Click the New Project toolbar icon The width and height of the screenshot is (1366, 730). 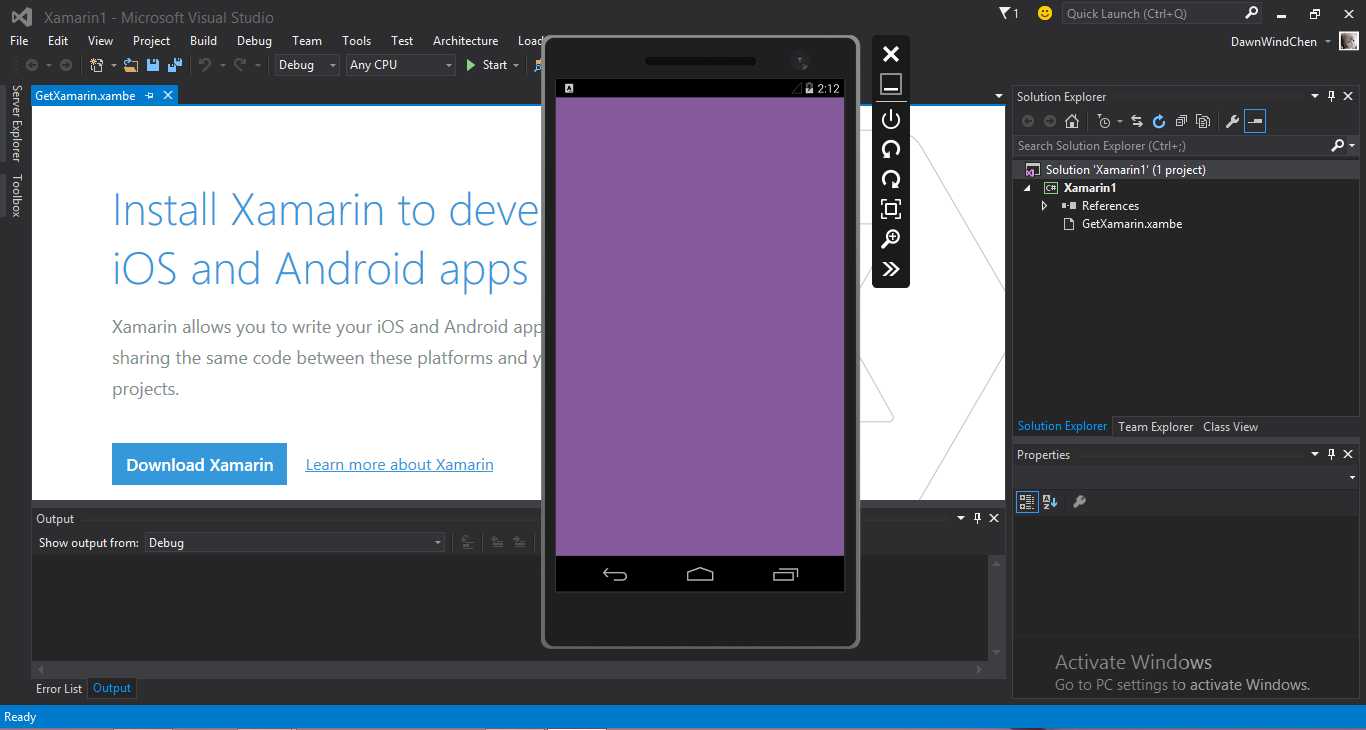[x=96, y=65]
